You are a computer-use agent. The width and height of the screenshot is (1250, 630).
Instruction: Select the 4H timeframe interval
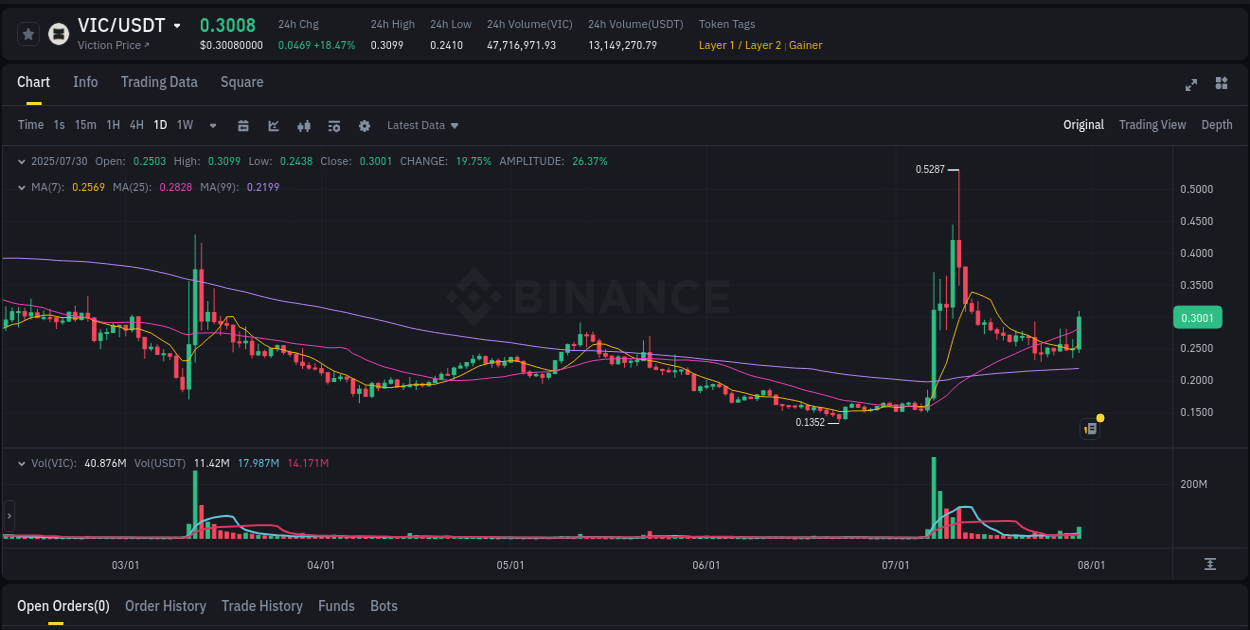[136, 125]
